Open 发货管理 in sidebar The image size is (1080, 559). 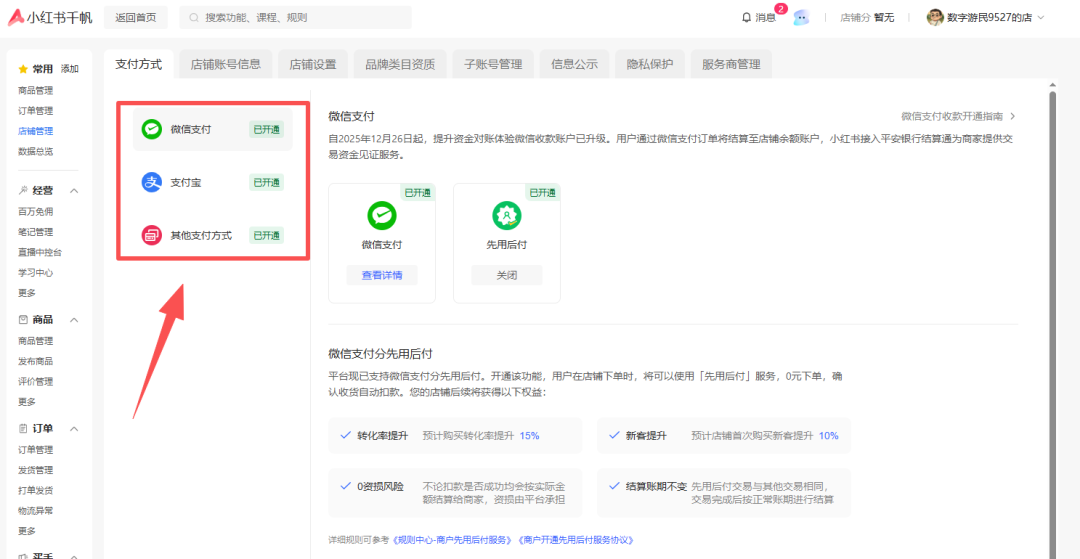(x=36, y=470)
